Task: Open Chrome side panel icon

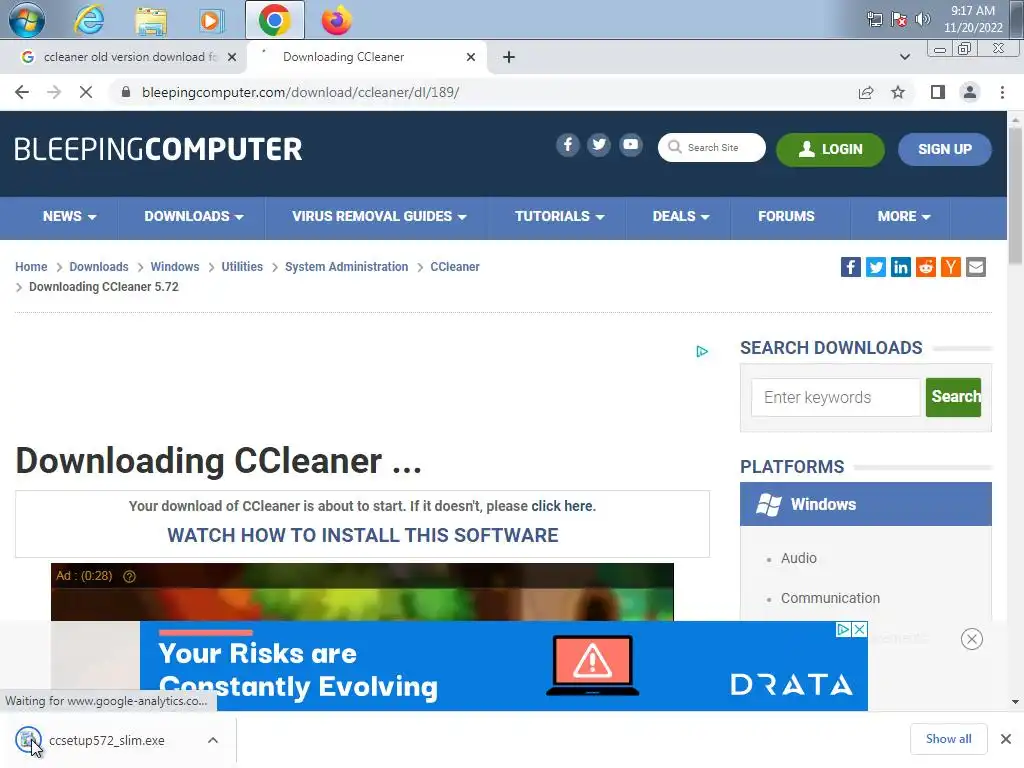Action: click(x=938, y=92)
